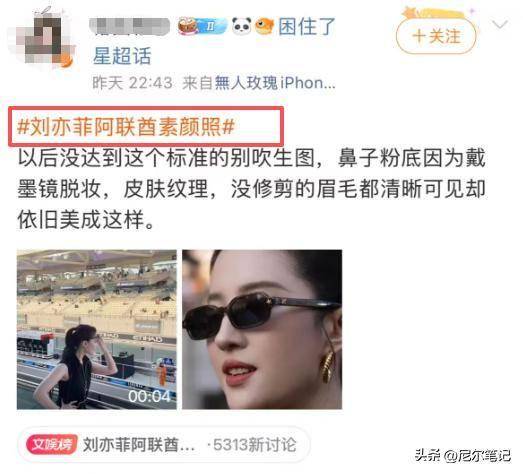
Task: Tap the post text starting 以后没达到
Action: [251, 189]
